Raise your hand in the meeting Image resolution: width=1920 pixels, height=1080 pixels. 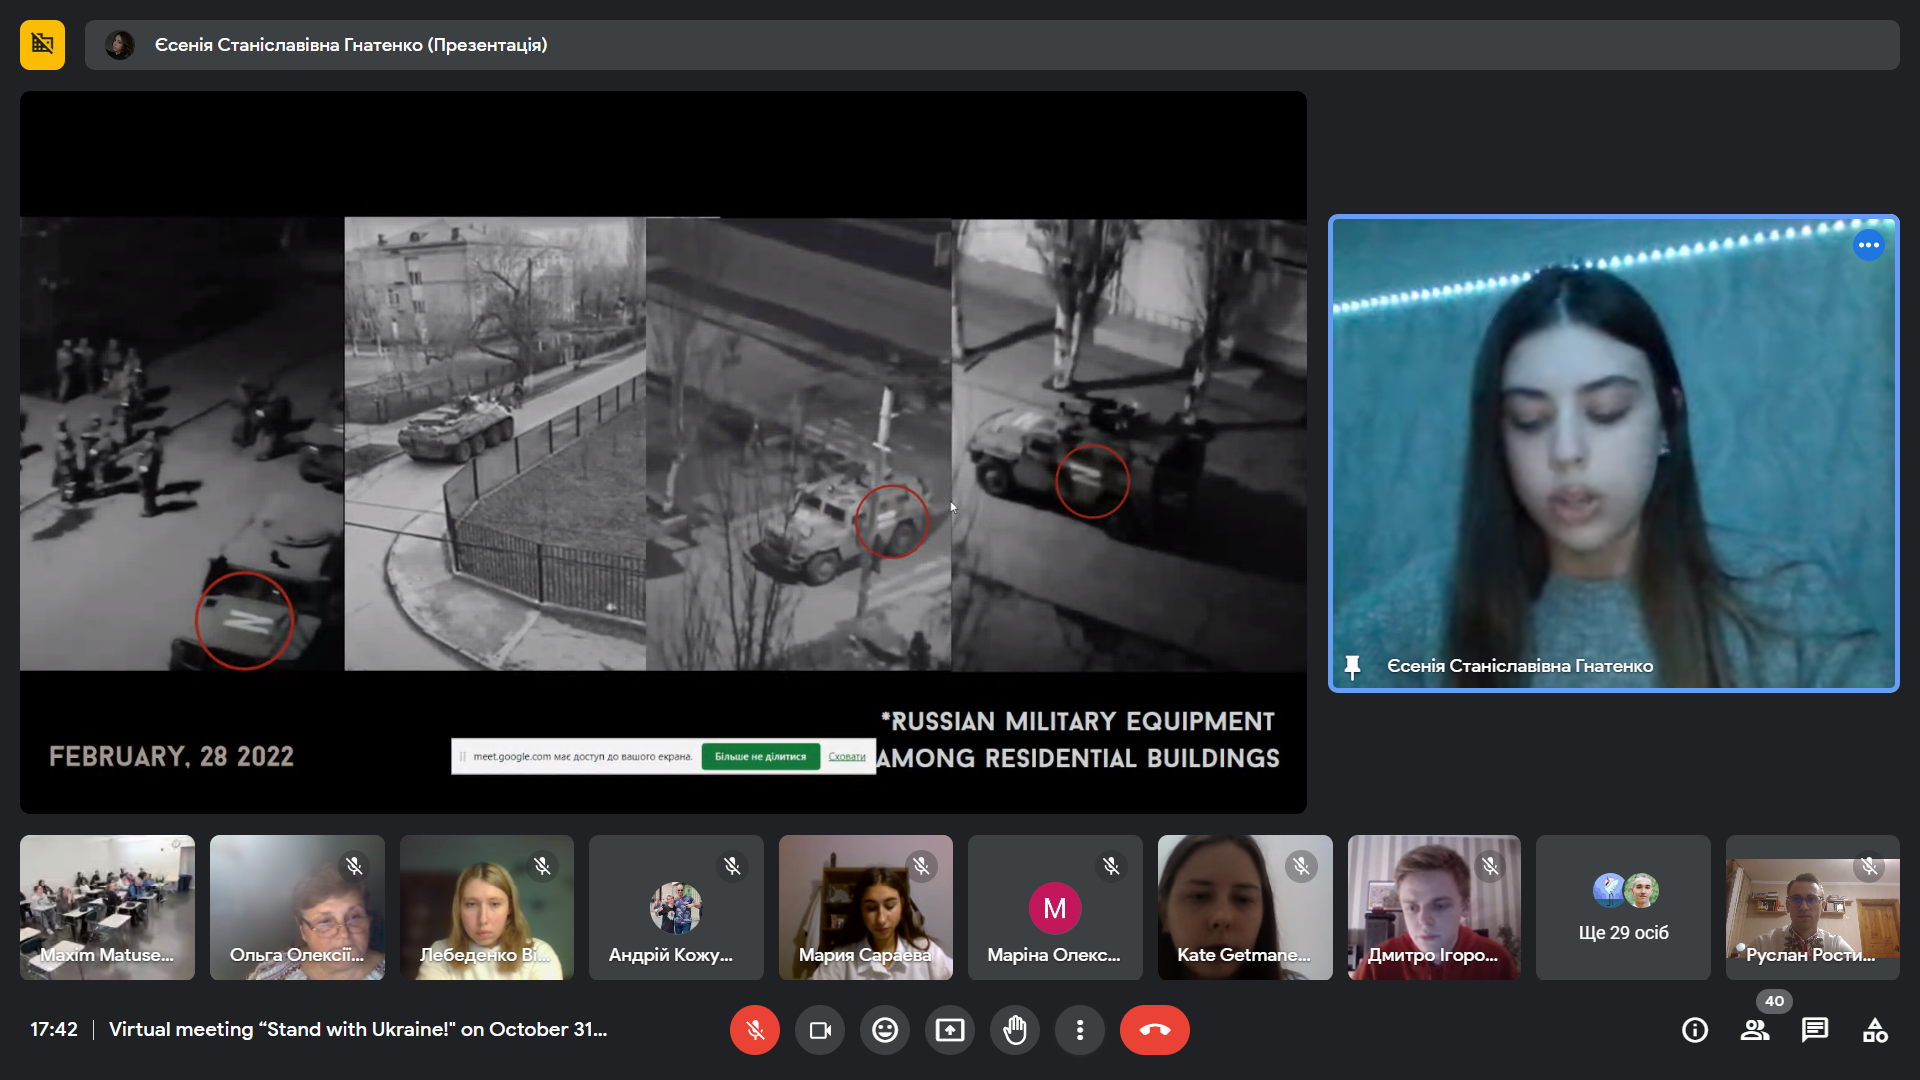[1014, 1030]
